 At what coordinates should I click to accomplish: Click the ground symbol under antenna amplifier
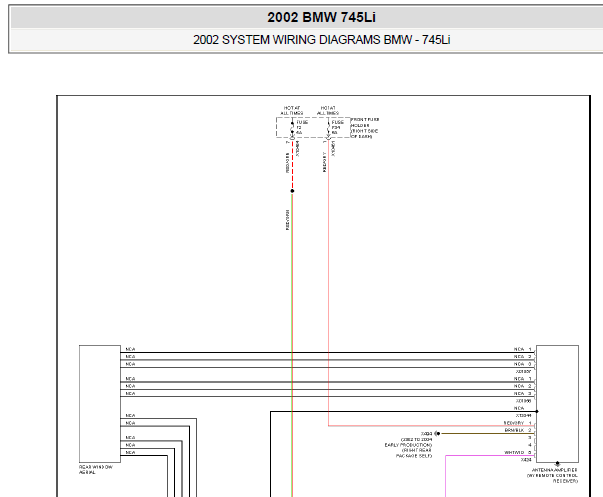coord(557,464)
